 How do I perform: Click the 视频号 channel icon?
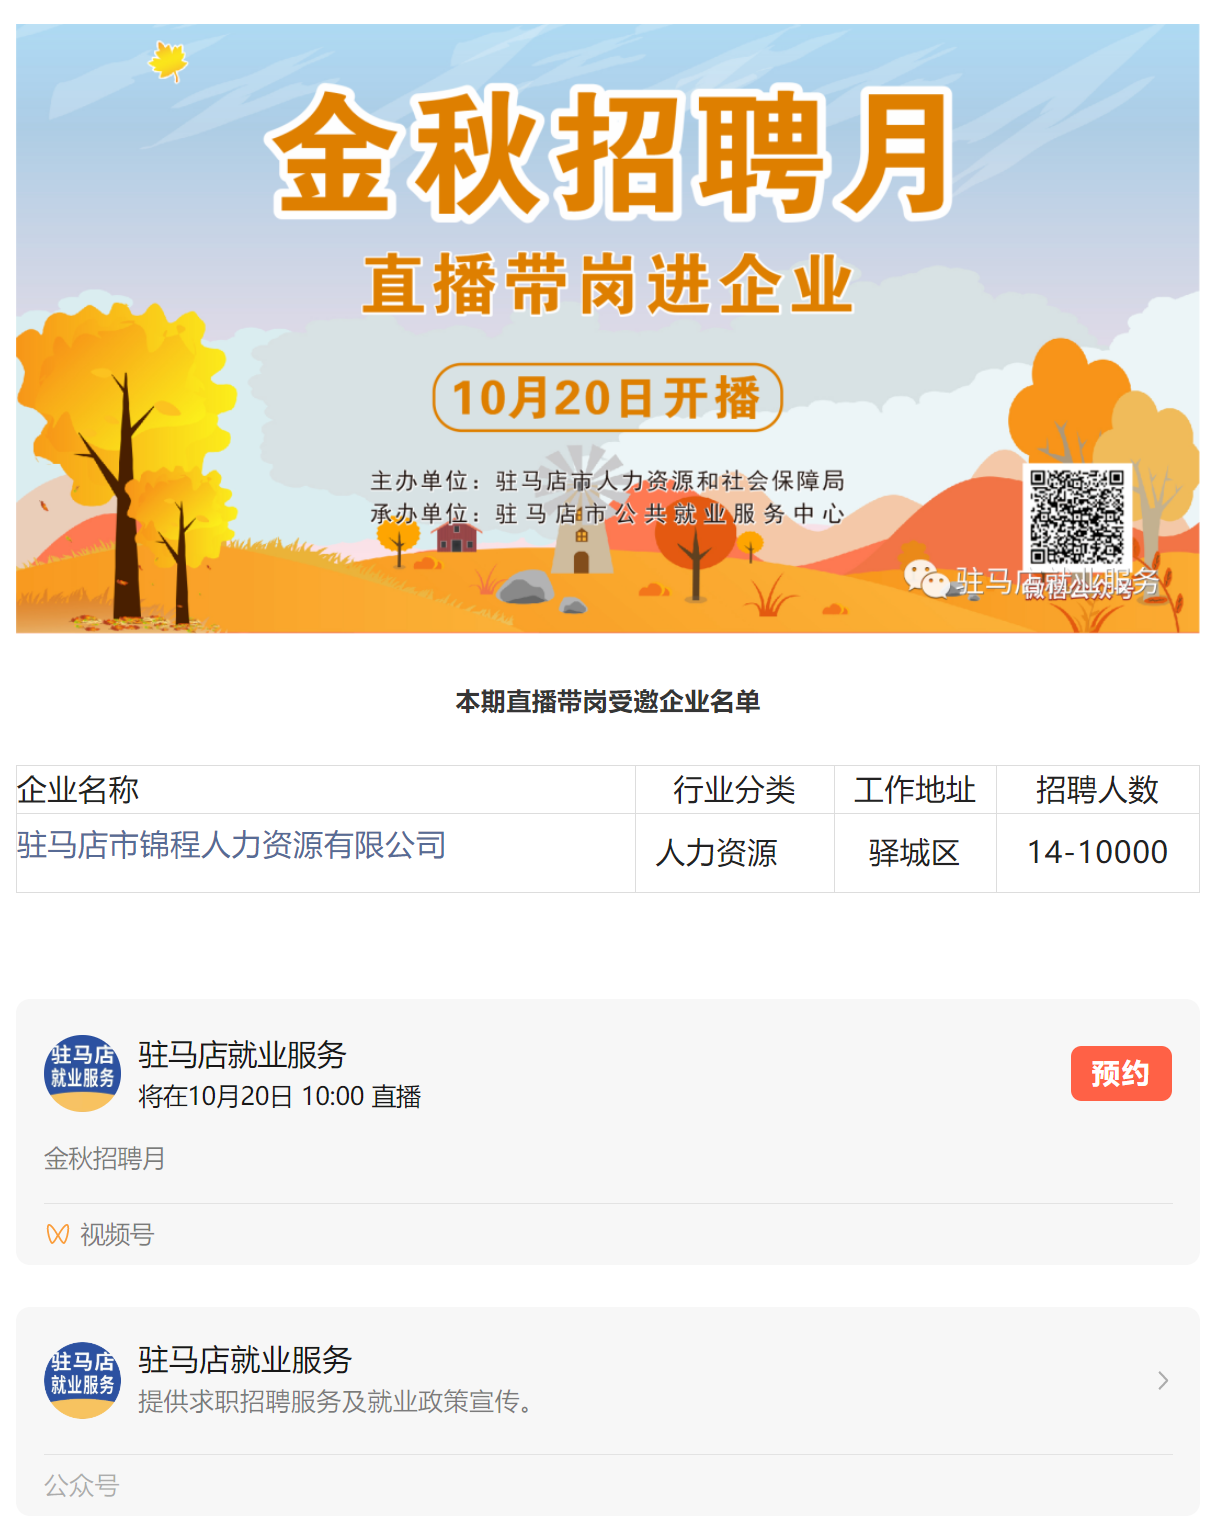tap(58, 1235)
